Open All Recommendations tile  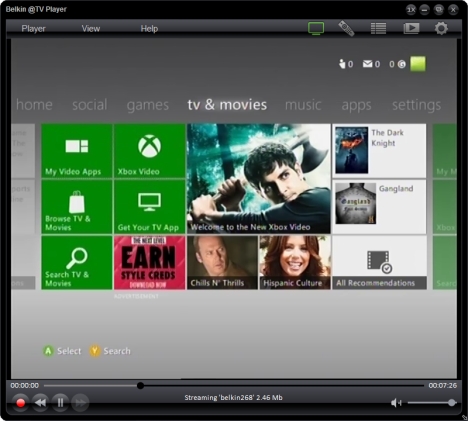click(x=379, y=263)
